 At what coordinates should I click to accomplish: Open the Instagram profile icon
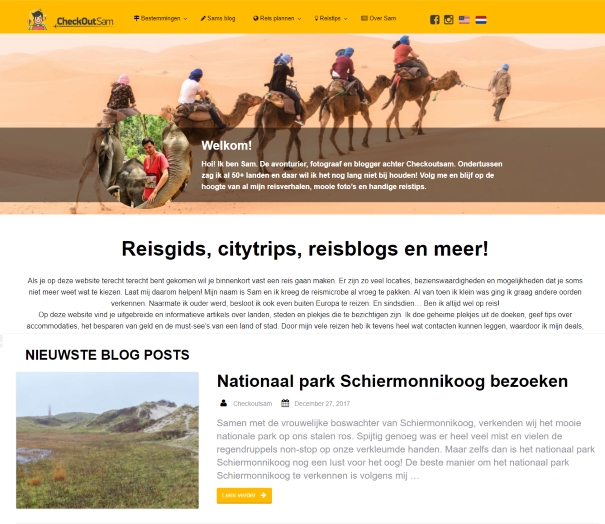click(448, 20)
